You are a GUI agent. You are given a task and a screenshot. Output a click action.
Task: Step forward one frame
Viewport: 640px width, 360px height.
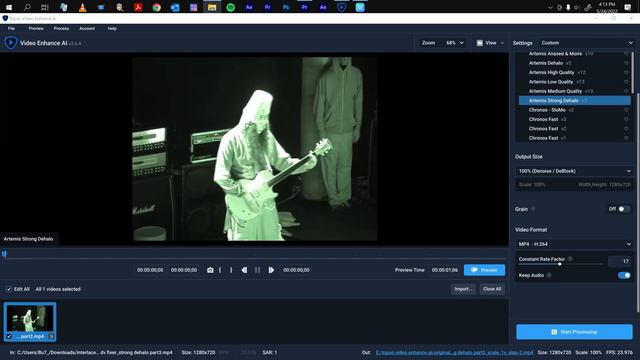click(271, 270)
